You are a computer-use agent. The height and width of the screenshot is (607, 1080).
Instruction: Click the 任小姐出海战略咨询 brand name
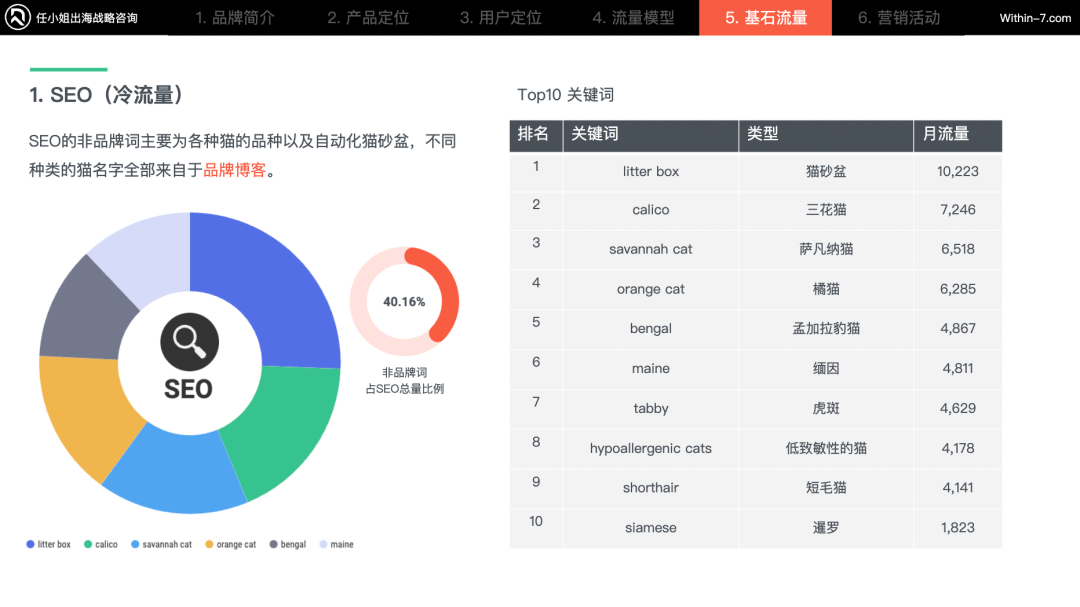[87, 18]
